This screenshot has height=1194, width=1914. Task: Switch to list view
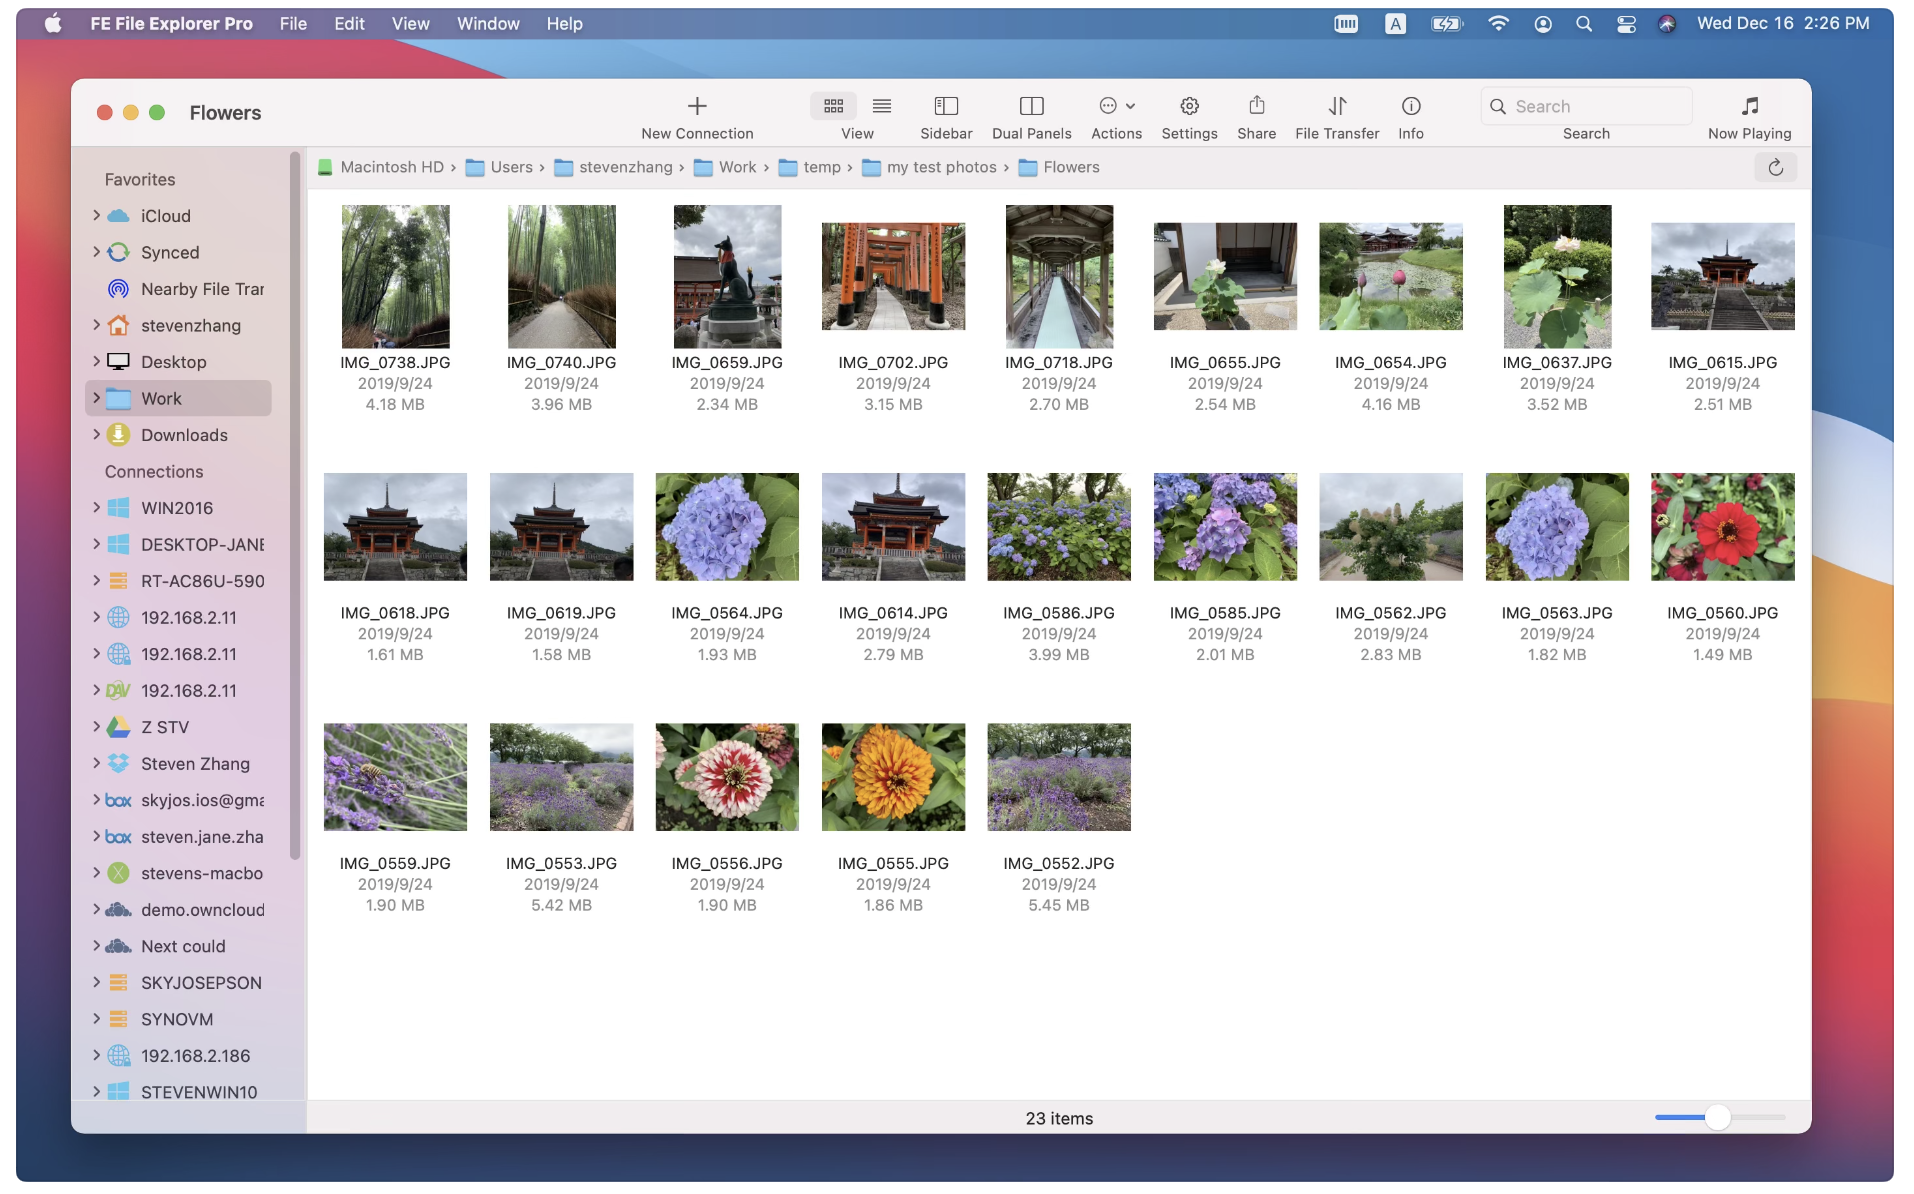881,106
